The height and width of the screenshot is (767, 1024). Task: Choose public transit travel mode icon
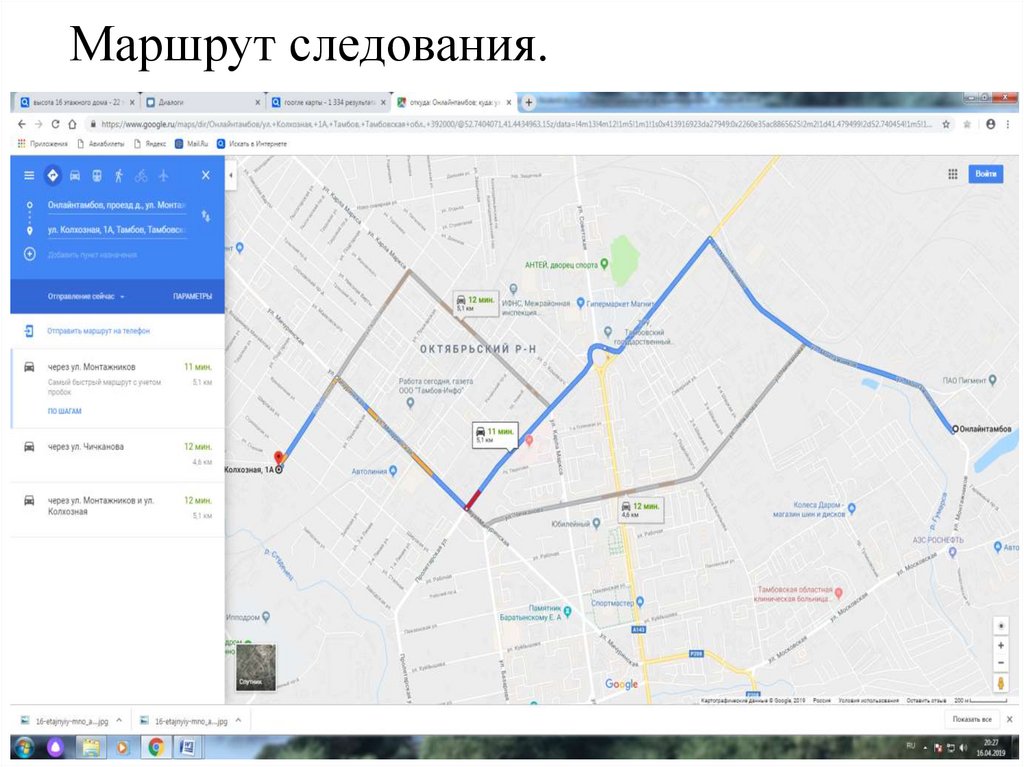coord(97,175)
